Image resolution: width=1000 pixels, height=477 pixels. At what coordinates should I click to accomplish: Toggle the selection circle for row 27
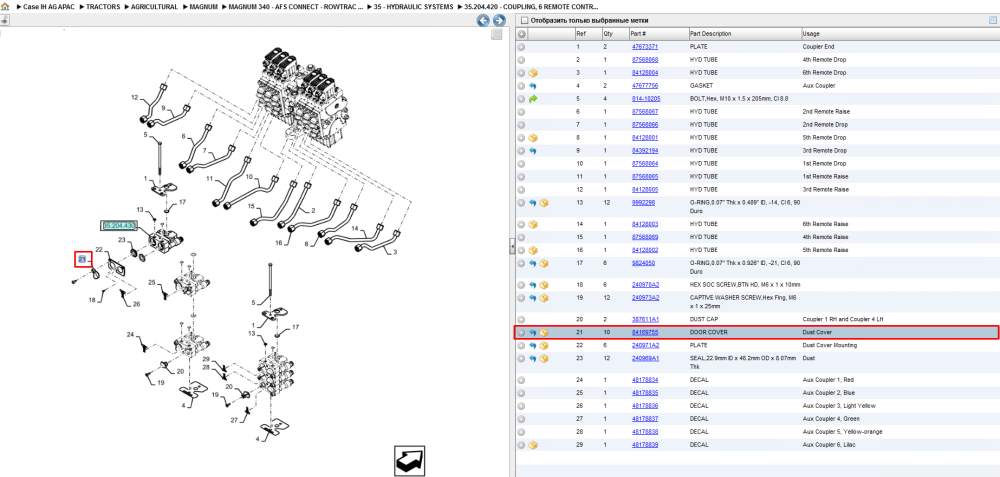pos(521,419)
